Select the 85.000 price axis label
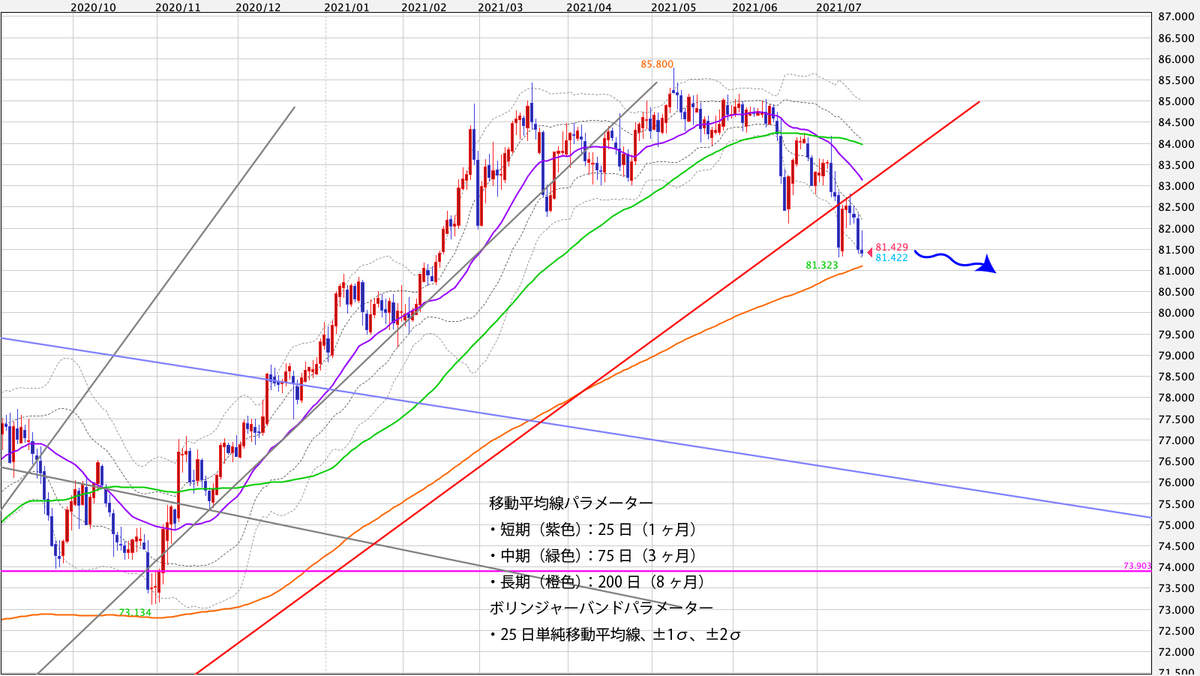Viewport: 1200px width, 676px height. coord(1178,102)
